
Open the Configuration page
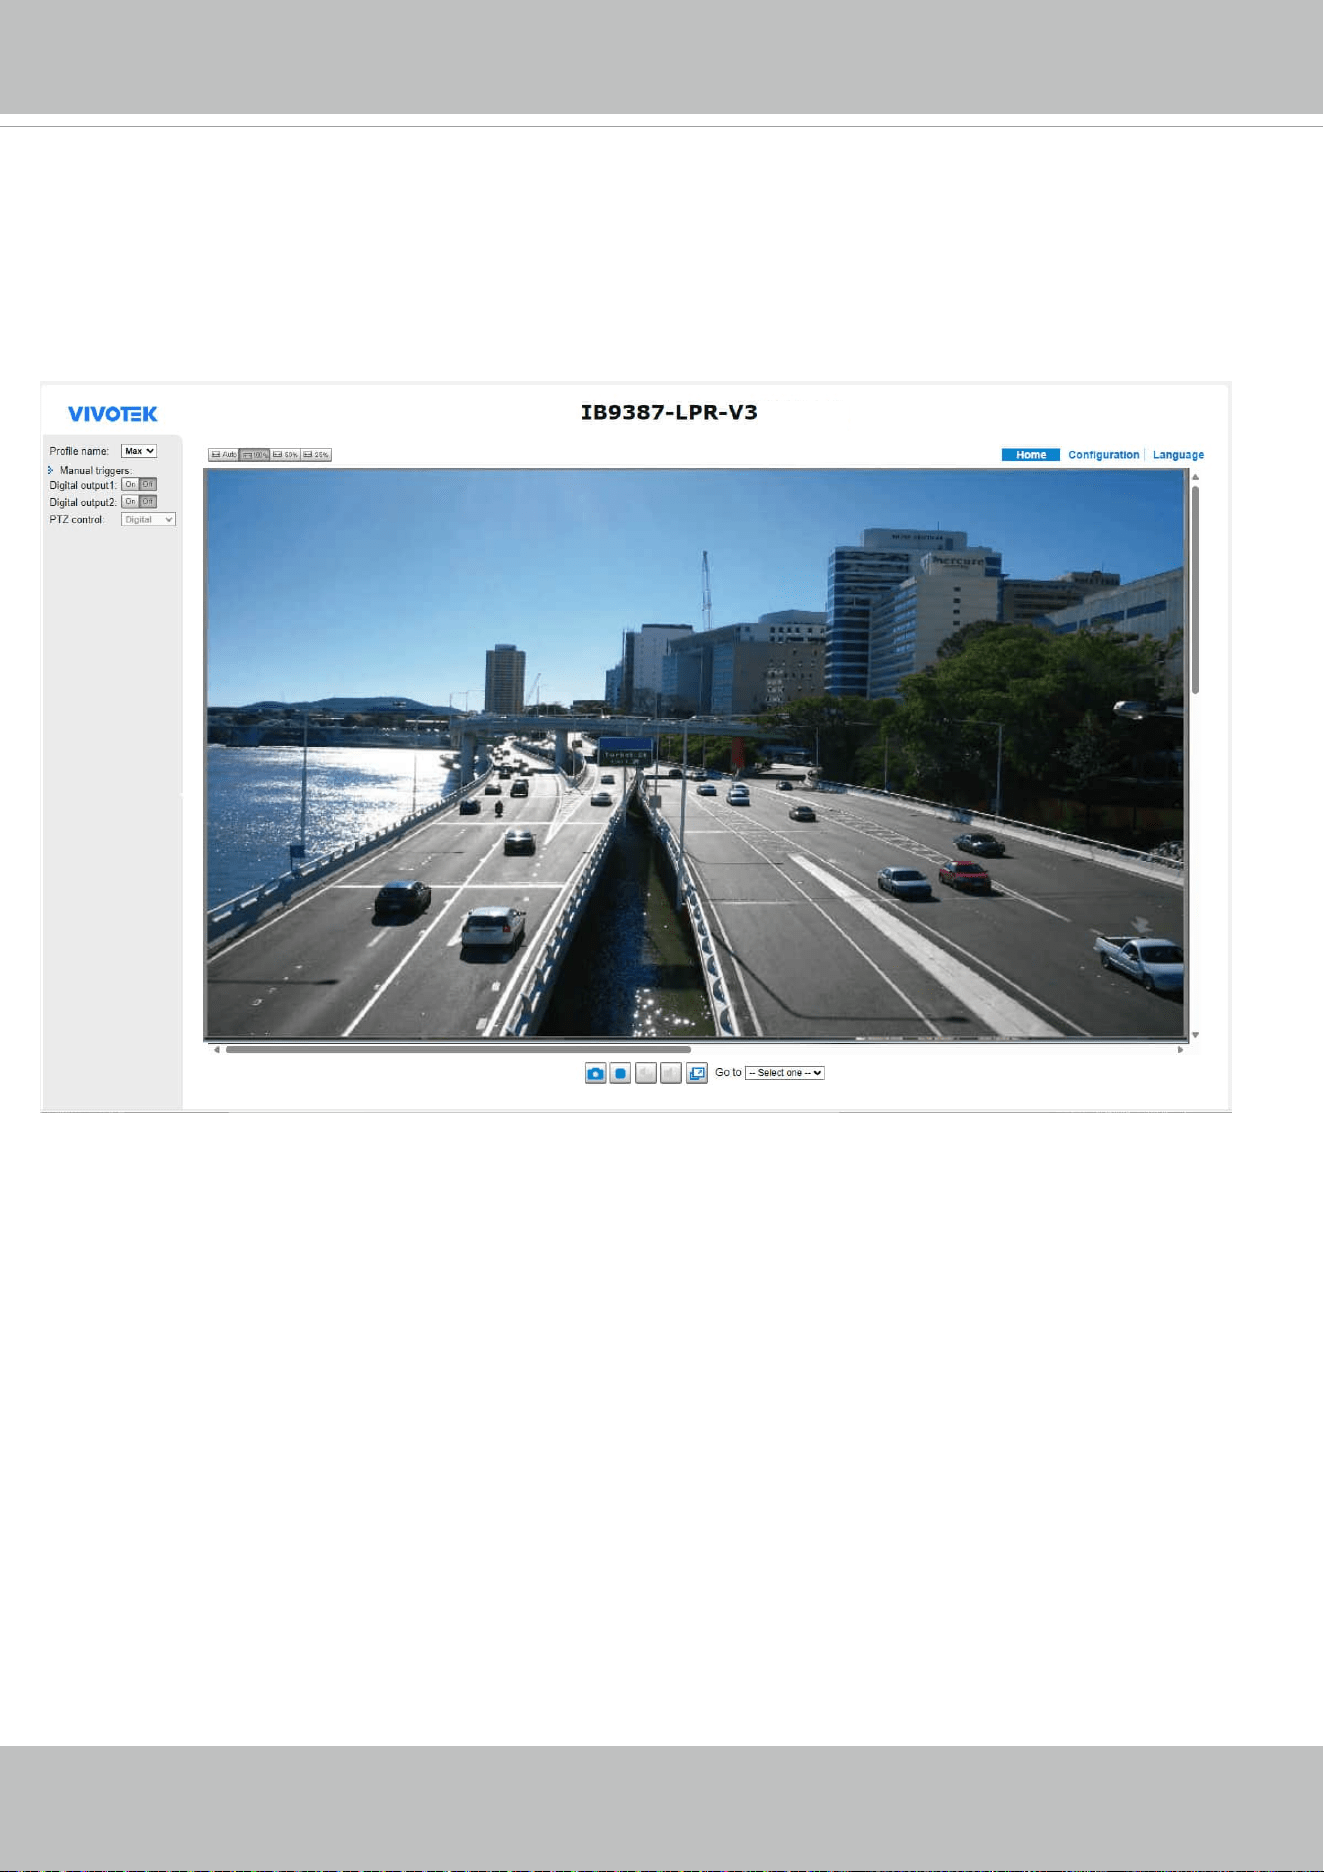pos(1104,455)
